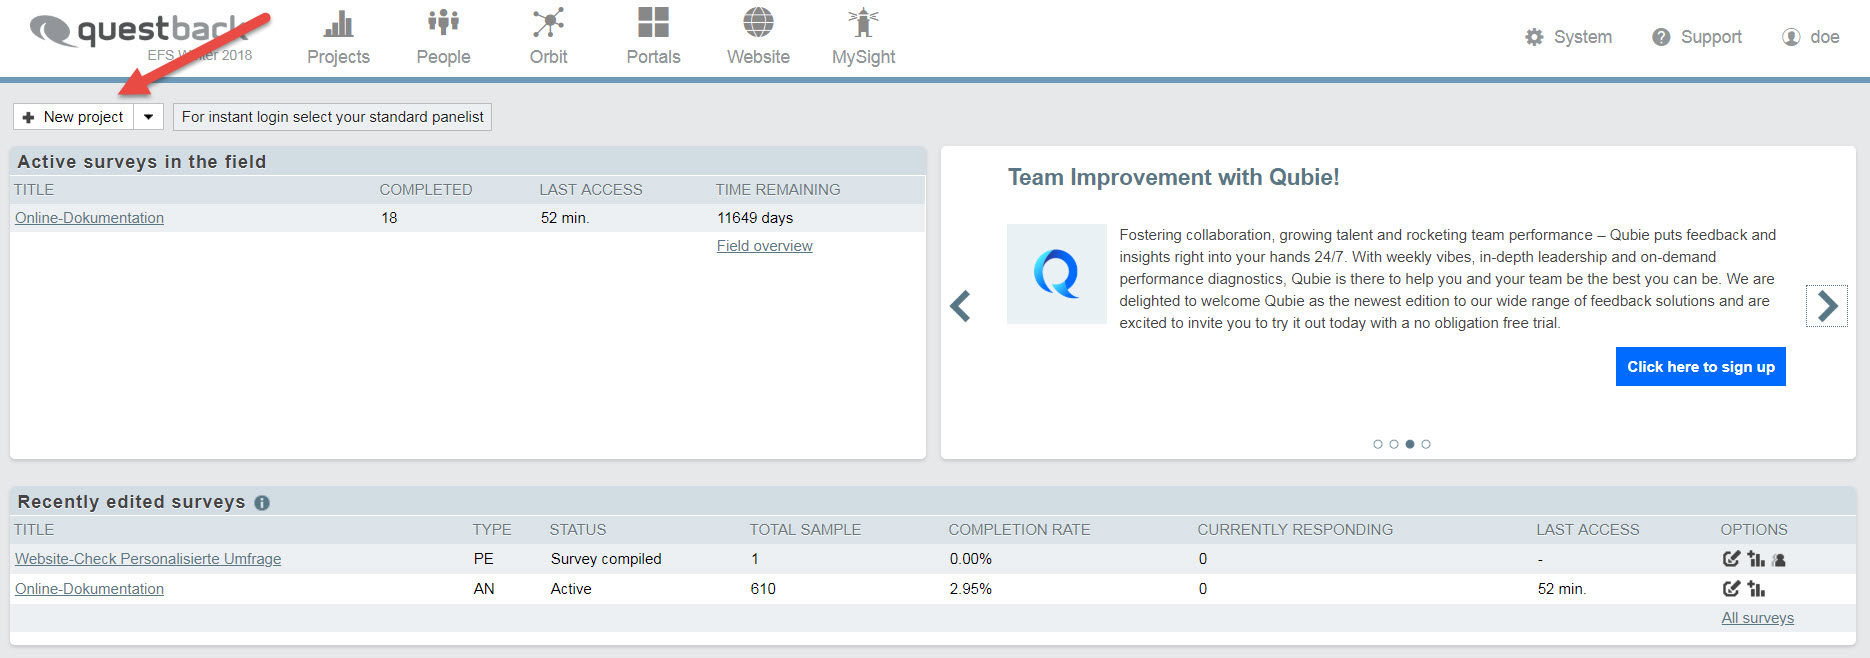
Task: Select the fourth carousel dot
Action: pyautogui.click(x=1426, y=444)
